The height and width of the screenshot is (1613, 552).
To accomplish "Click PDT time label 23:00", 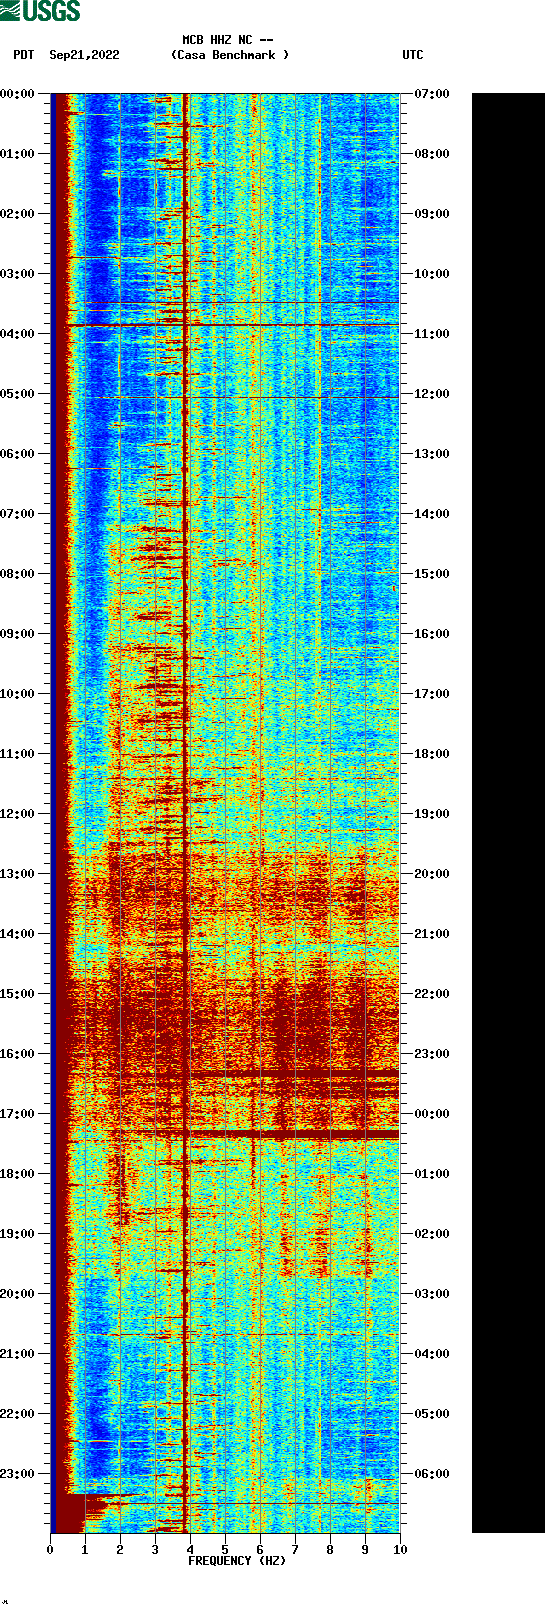I will pos(18,1474).
